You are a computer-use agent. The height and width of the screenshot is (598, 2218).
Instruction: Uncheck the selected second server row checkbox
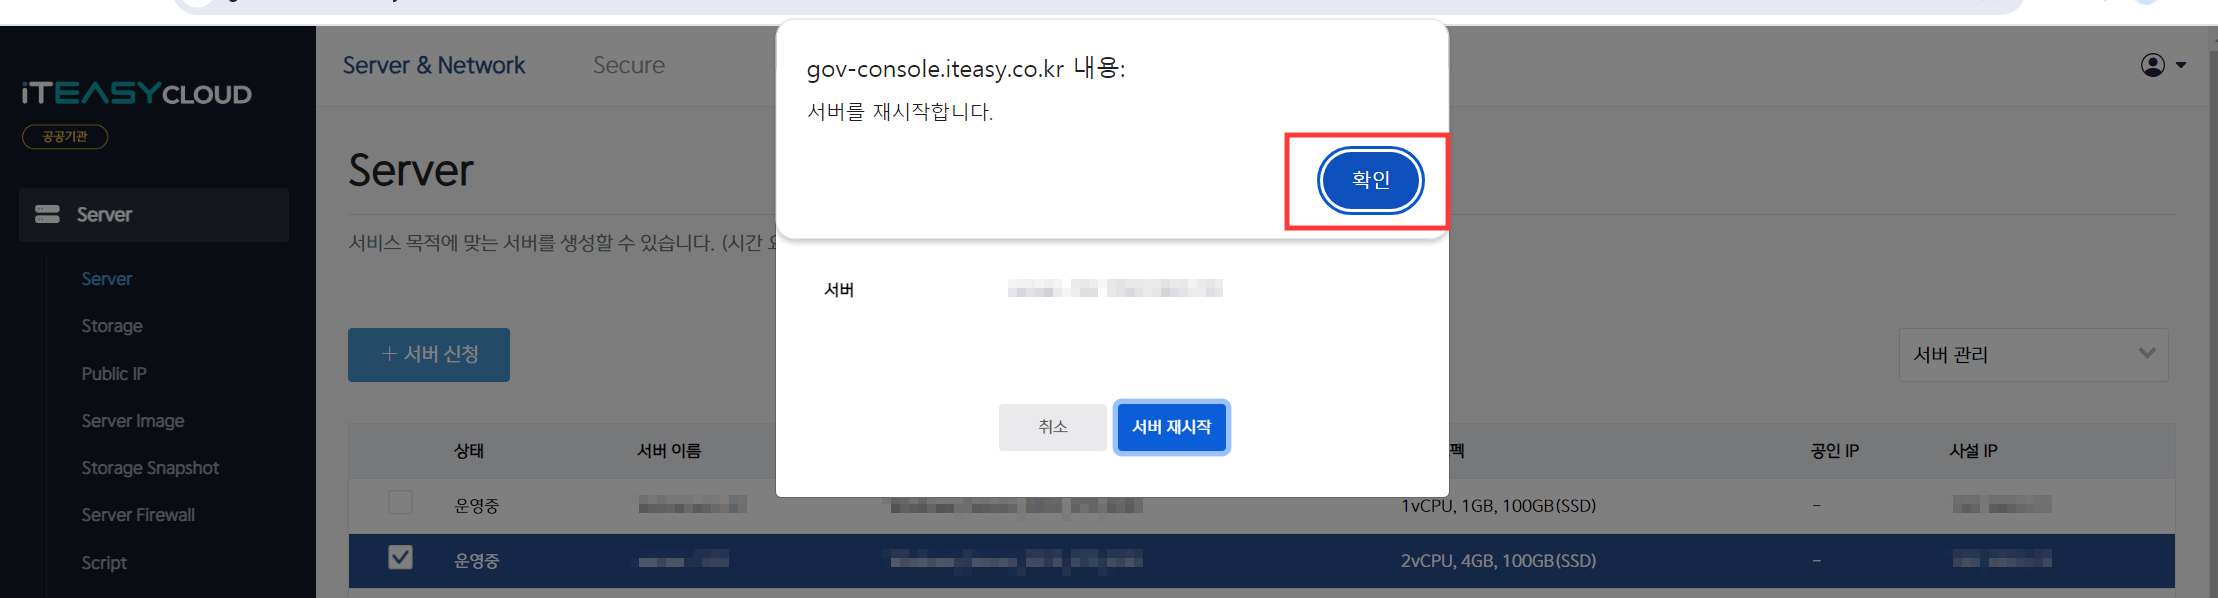tap(400, 557)
